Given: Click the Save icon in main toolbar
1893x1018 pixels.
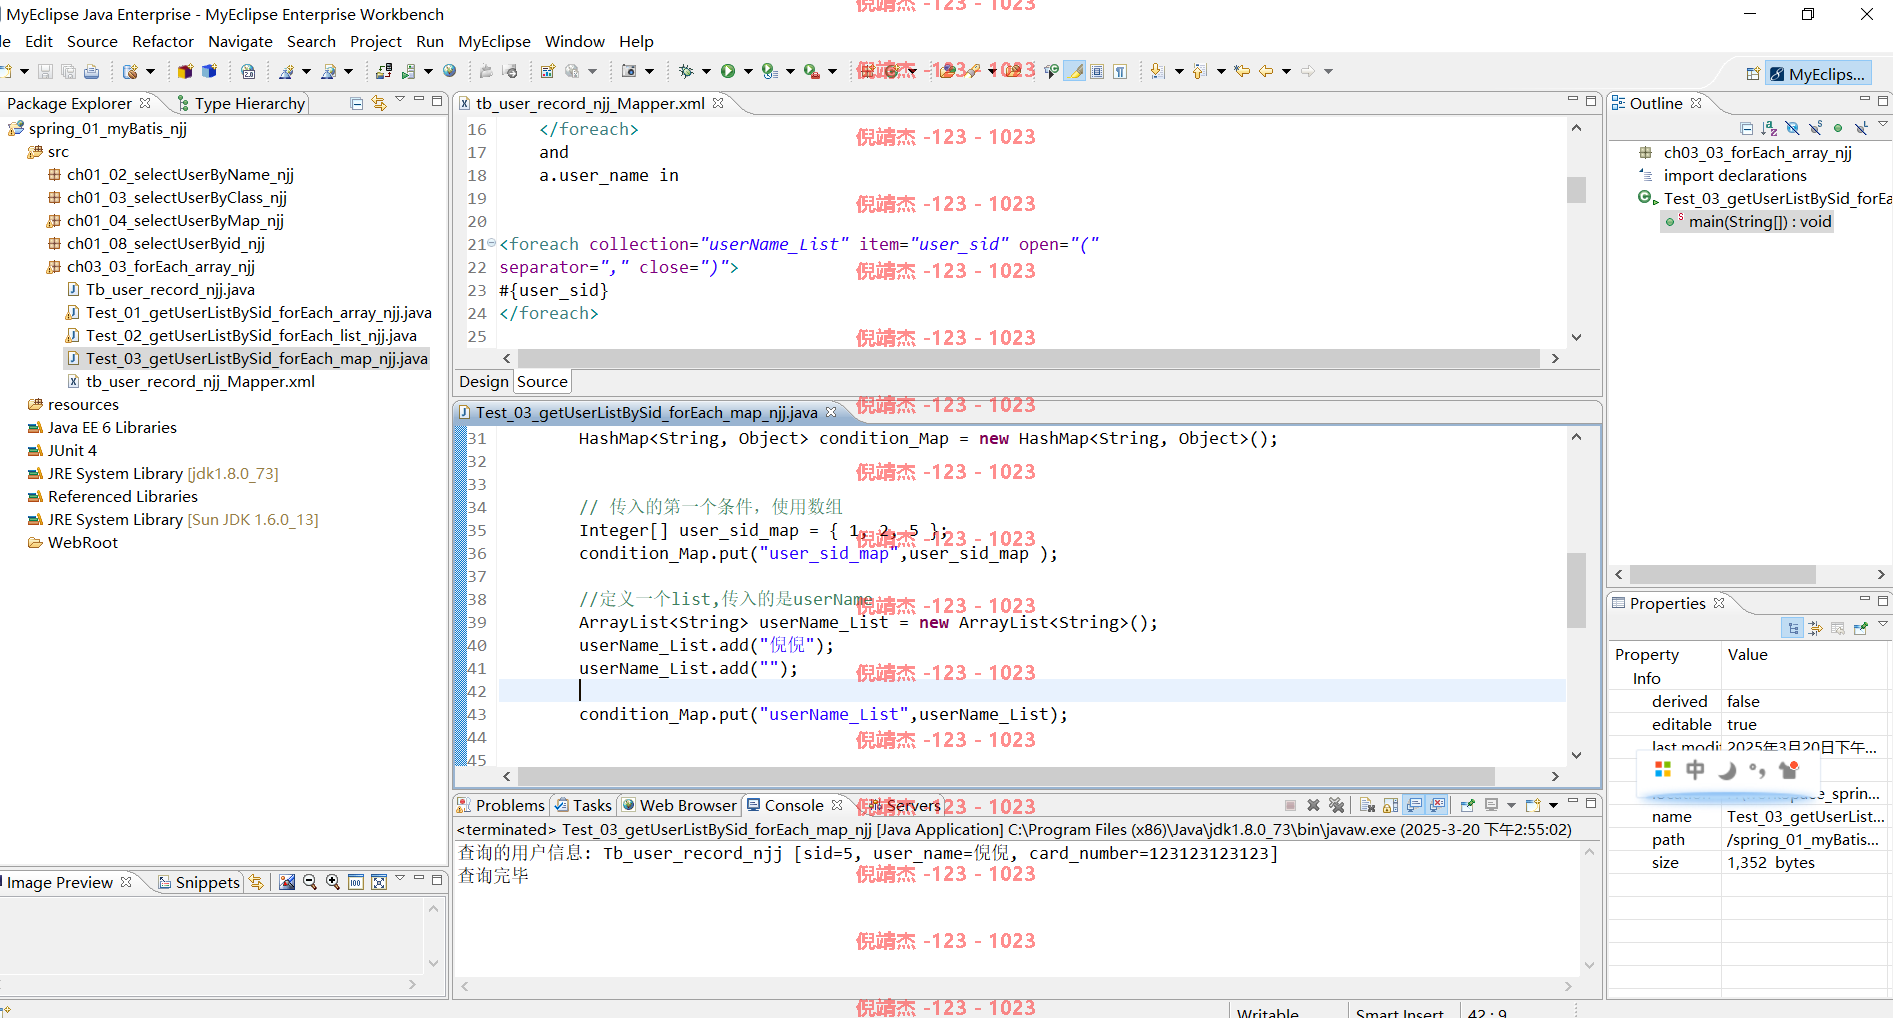Looking at the screenshot, I should pos(45,71).
